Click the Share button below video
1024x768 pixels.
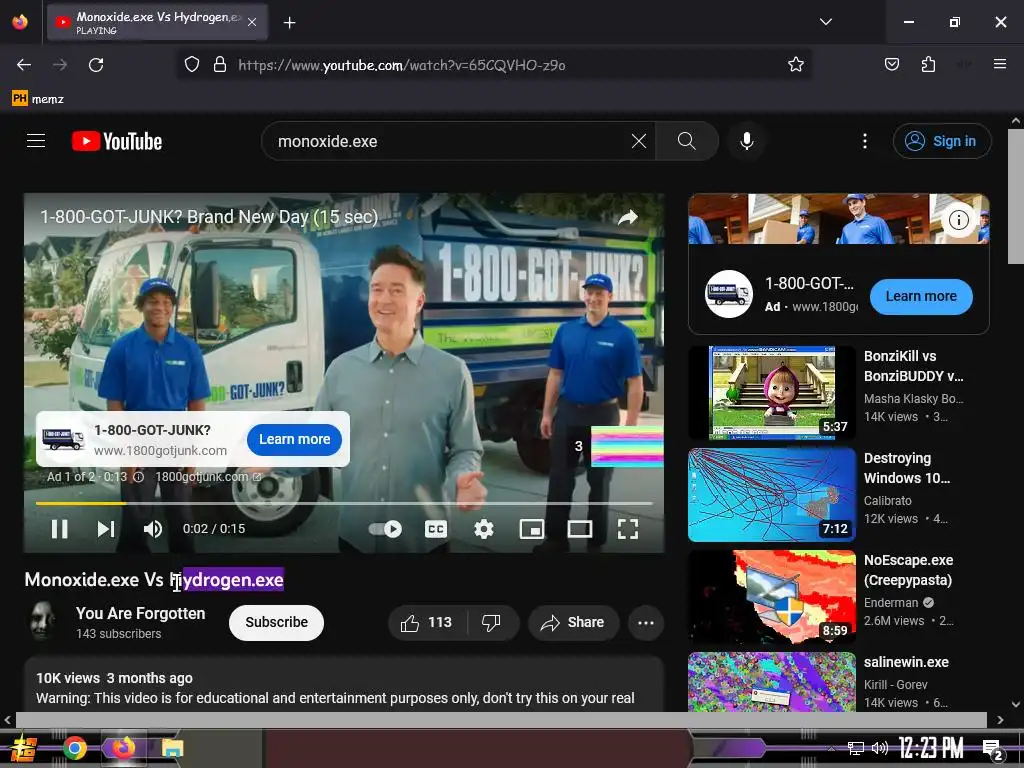point(573,622)
